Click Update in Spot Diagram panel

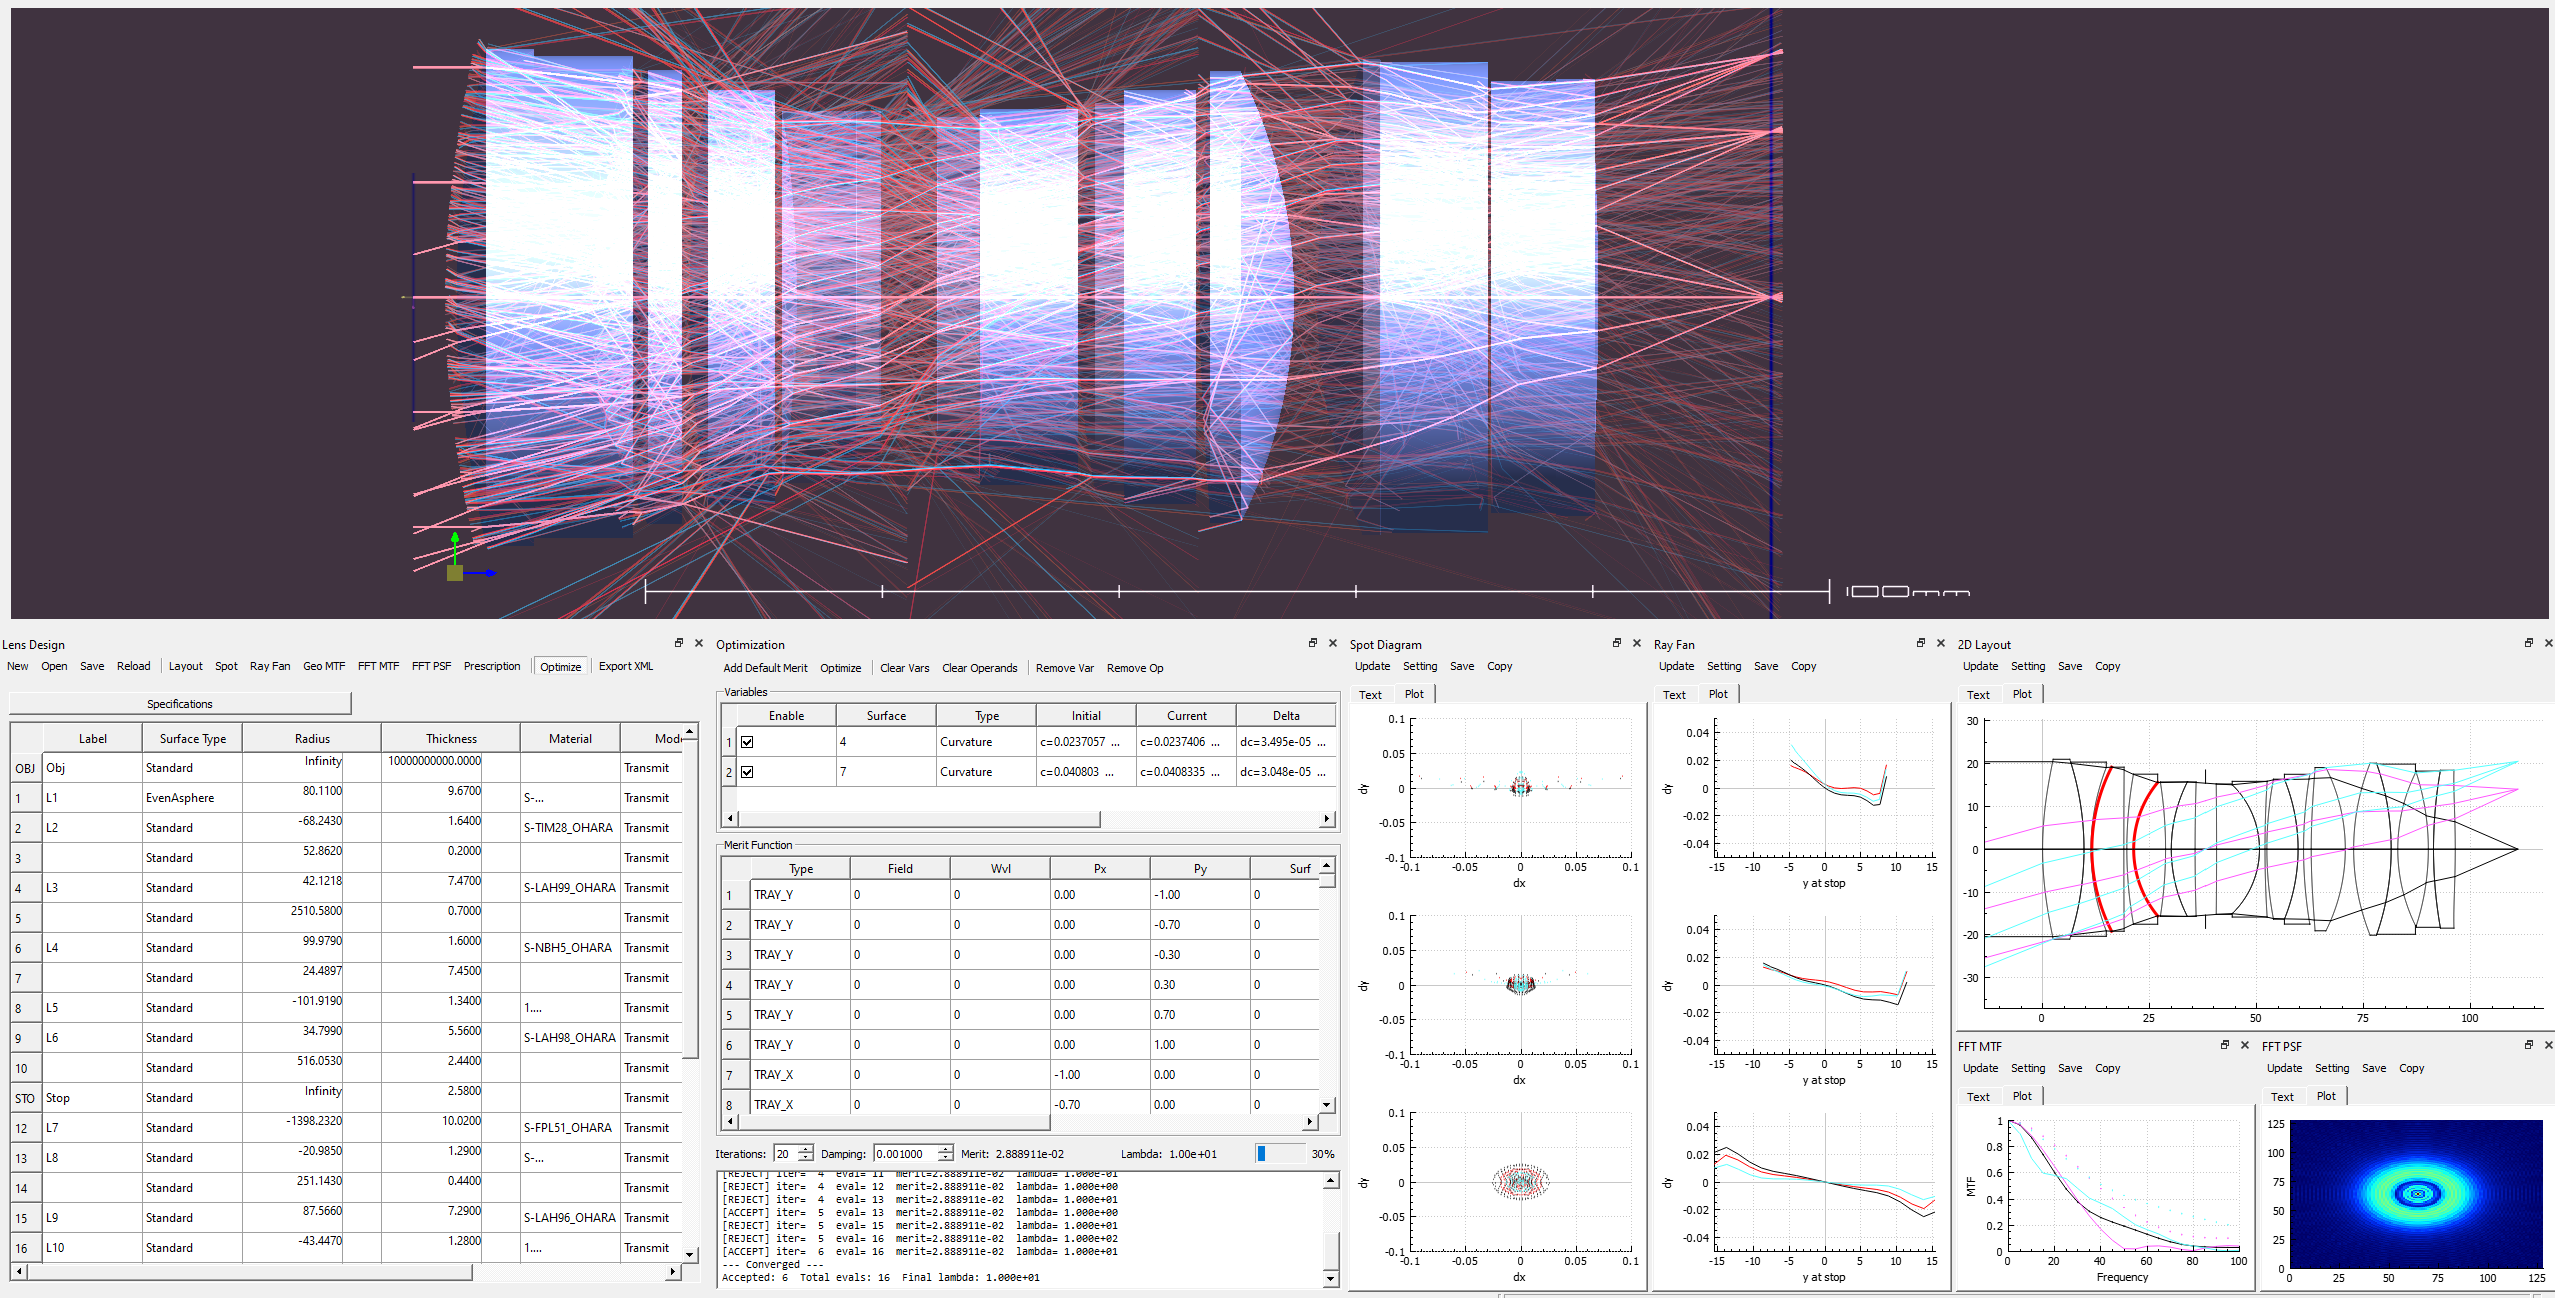(x=1372, y=666)
